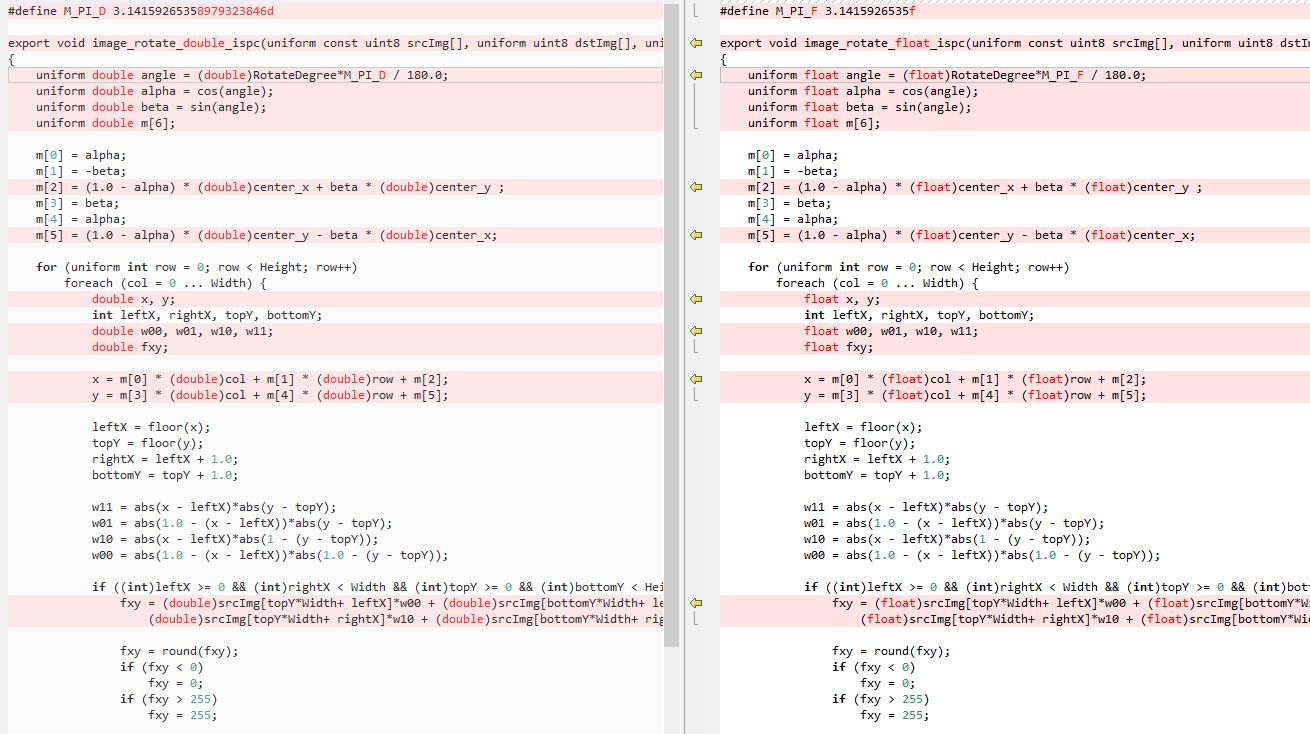Click the 'if ((int)leftX >= 0' line in double pane

(377, 587)
